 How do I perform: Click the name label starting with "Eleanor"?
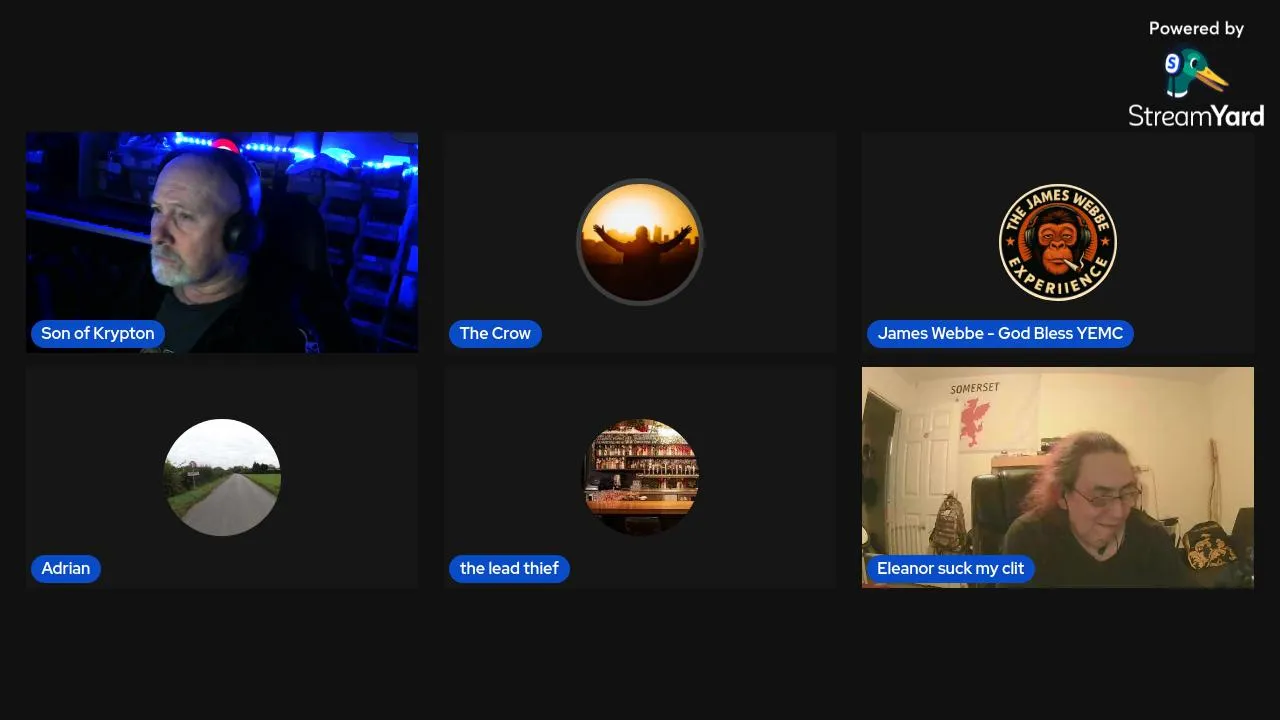951,568
